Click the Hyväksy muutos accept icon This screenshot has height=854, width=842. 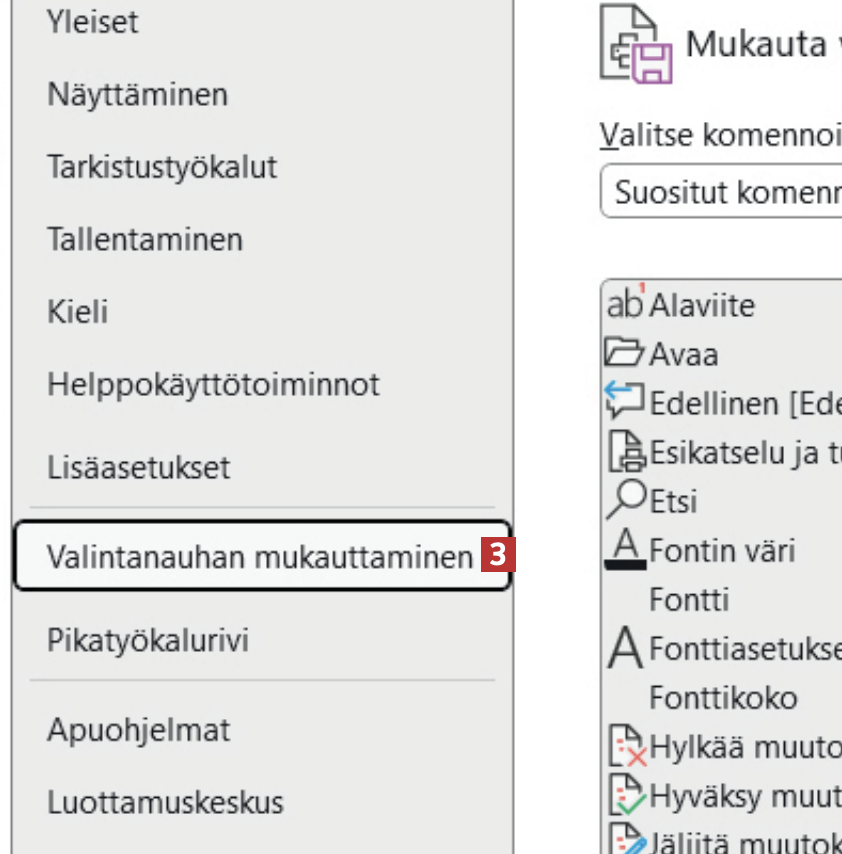pyautogui.click(x=626, y=795)
